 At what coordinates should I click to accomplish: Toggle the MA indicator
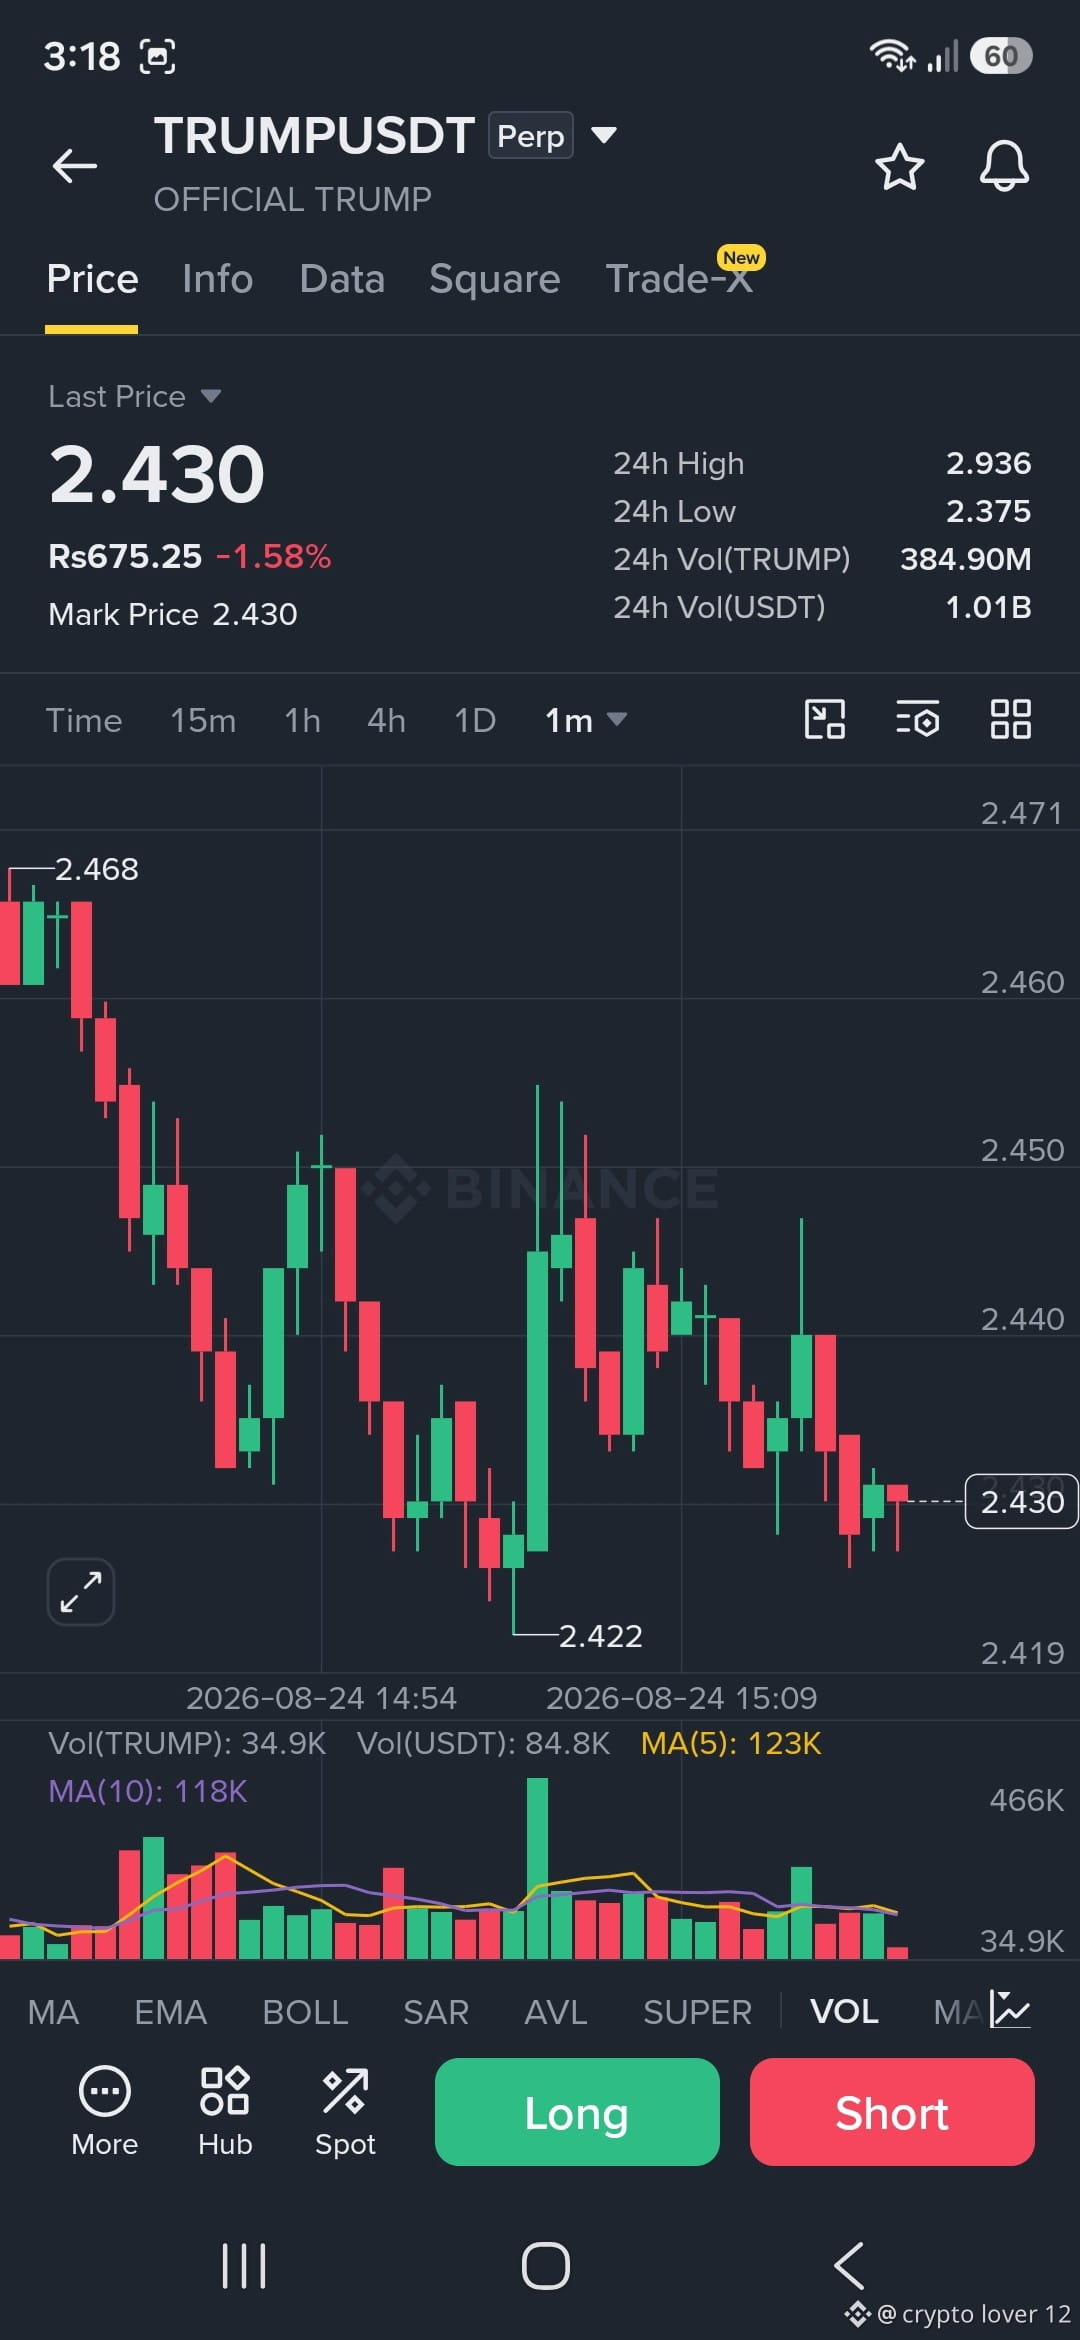[x=53, y=2011]
